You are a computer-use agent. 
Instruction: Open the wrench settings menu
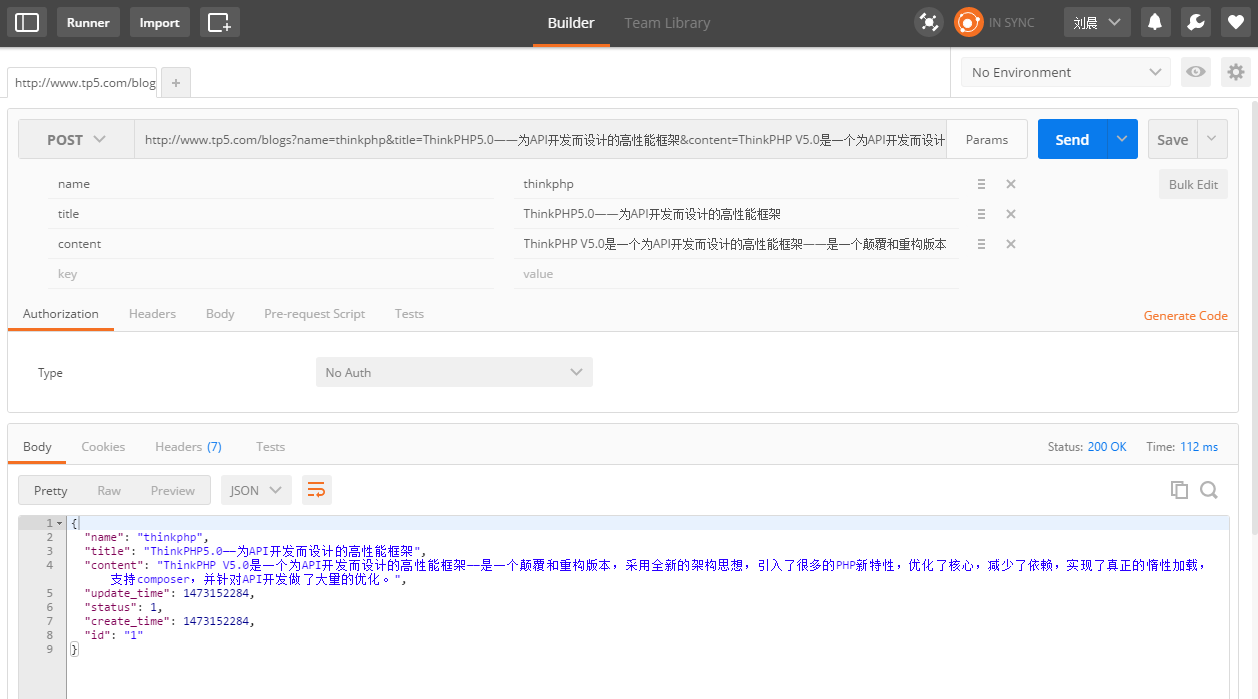(x=1195, y=22)
